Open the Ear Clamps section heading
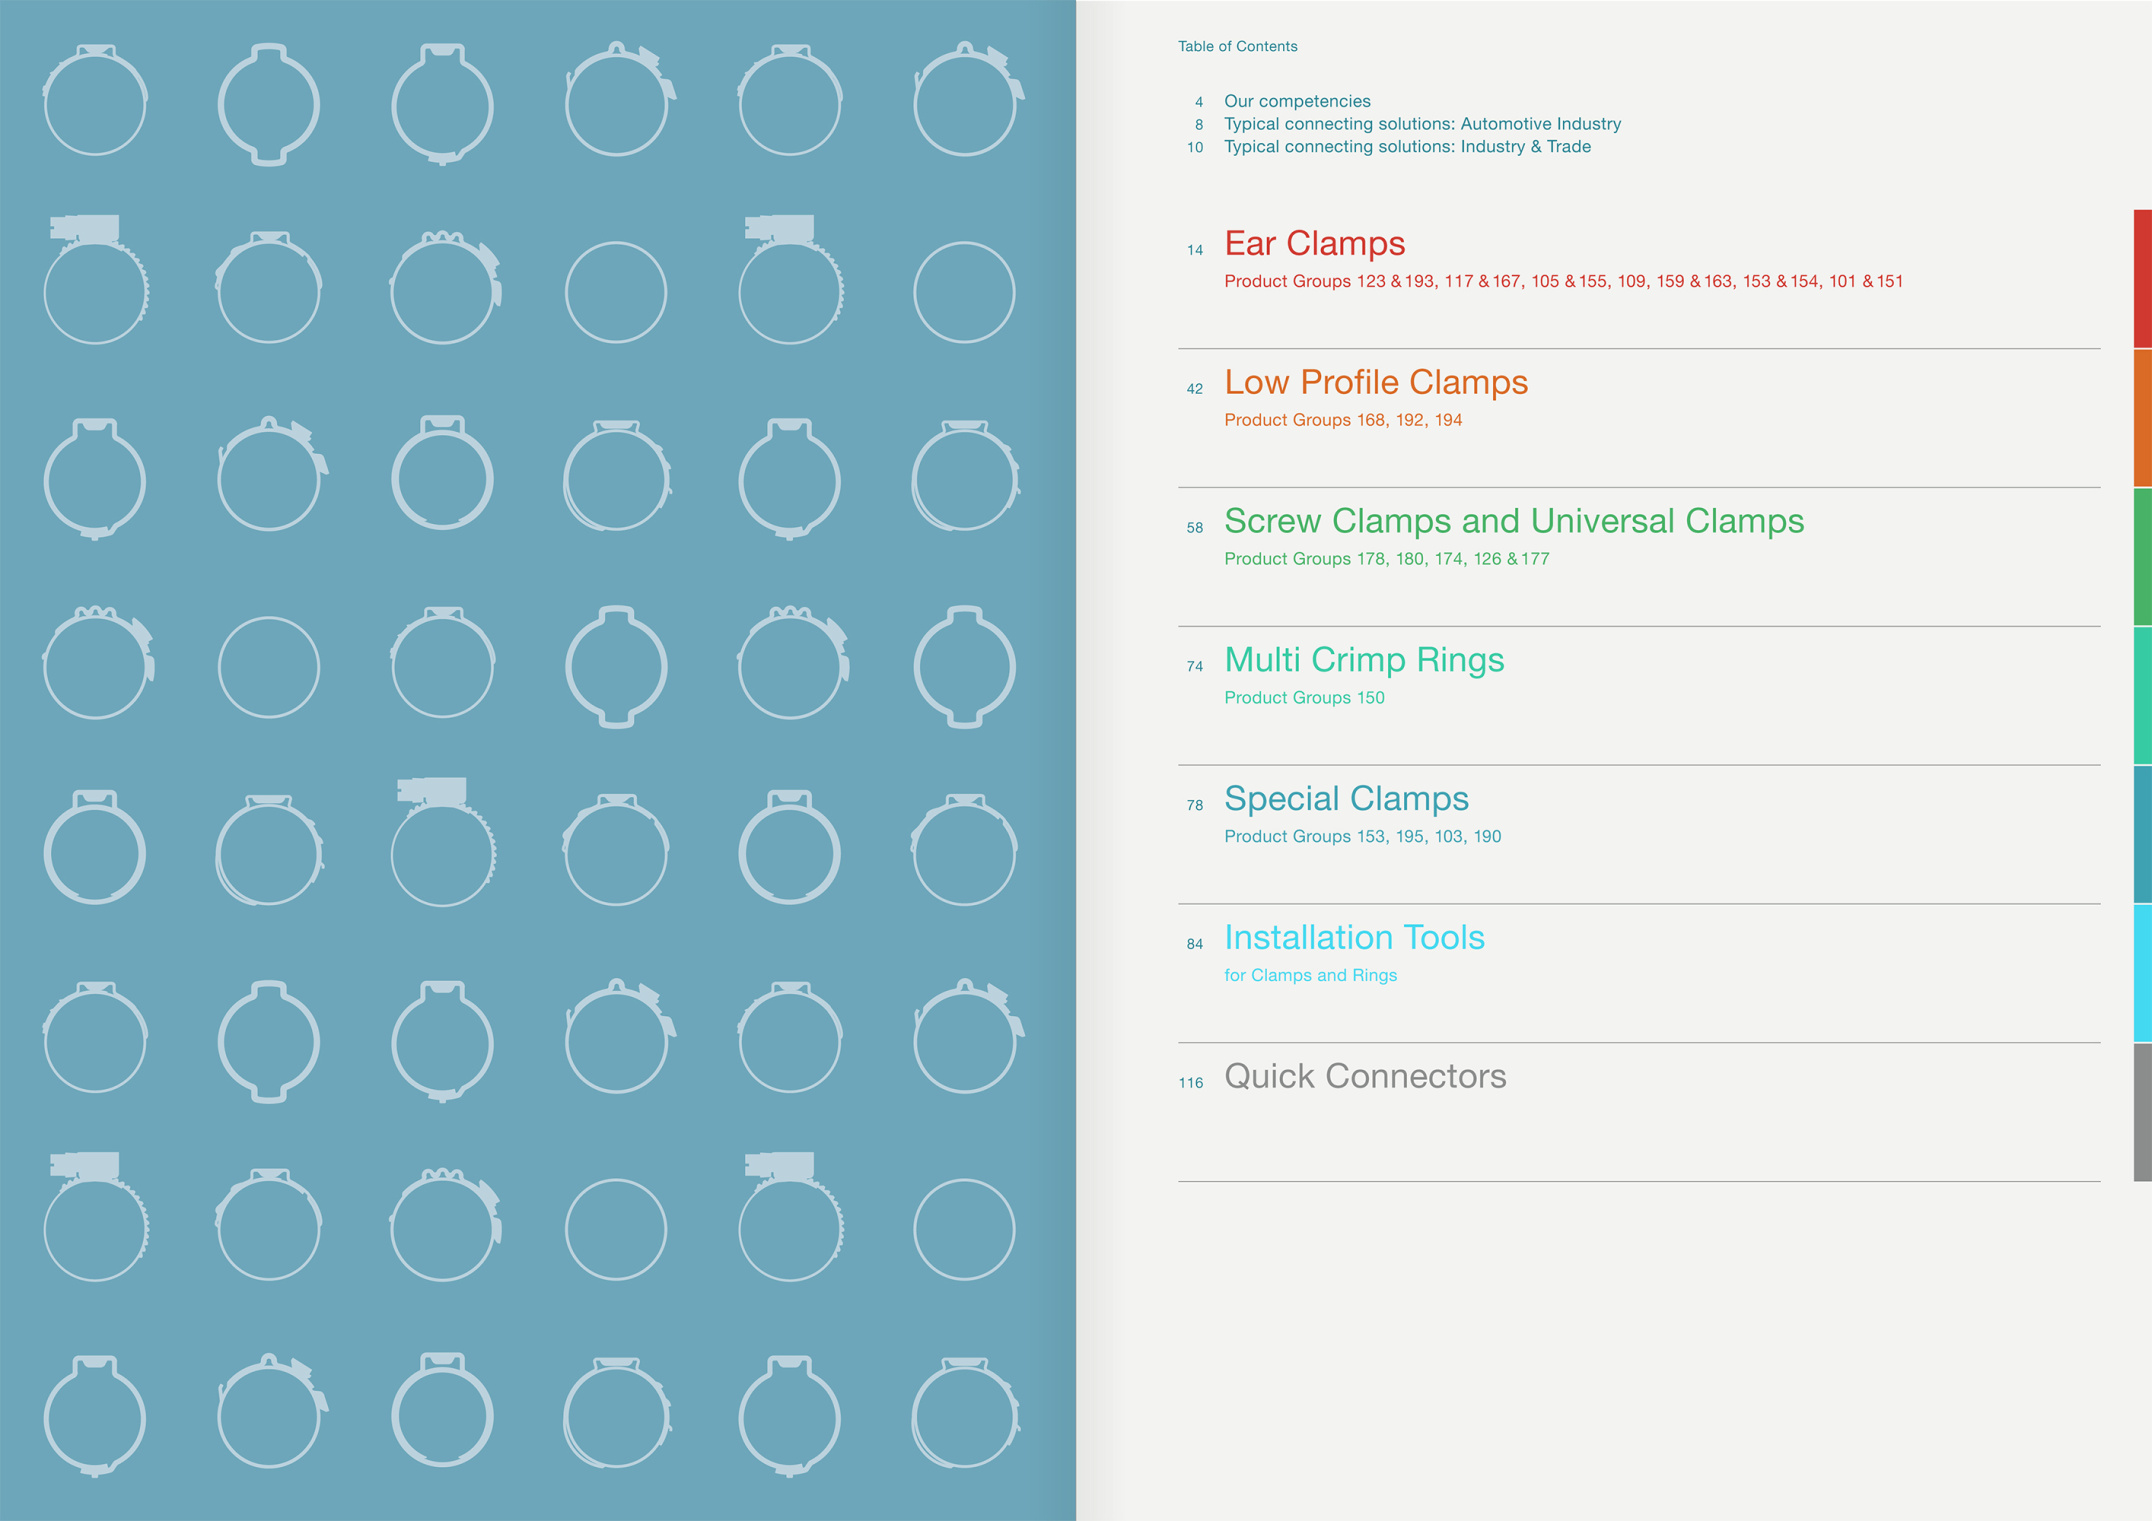 tap(1314, 244)
